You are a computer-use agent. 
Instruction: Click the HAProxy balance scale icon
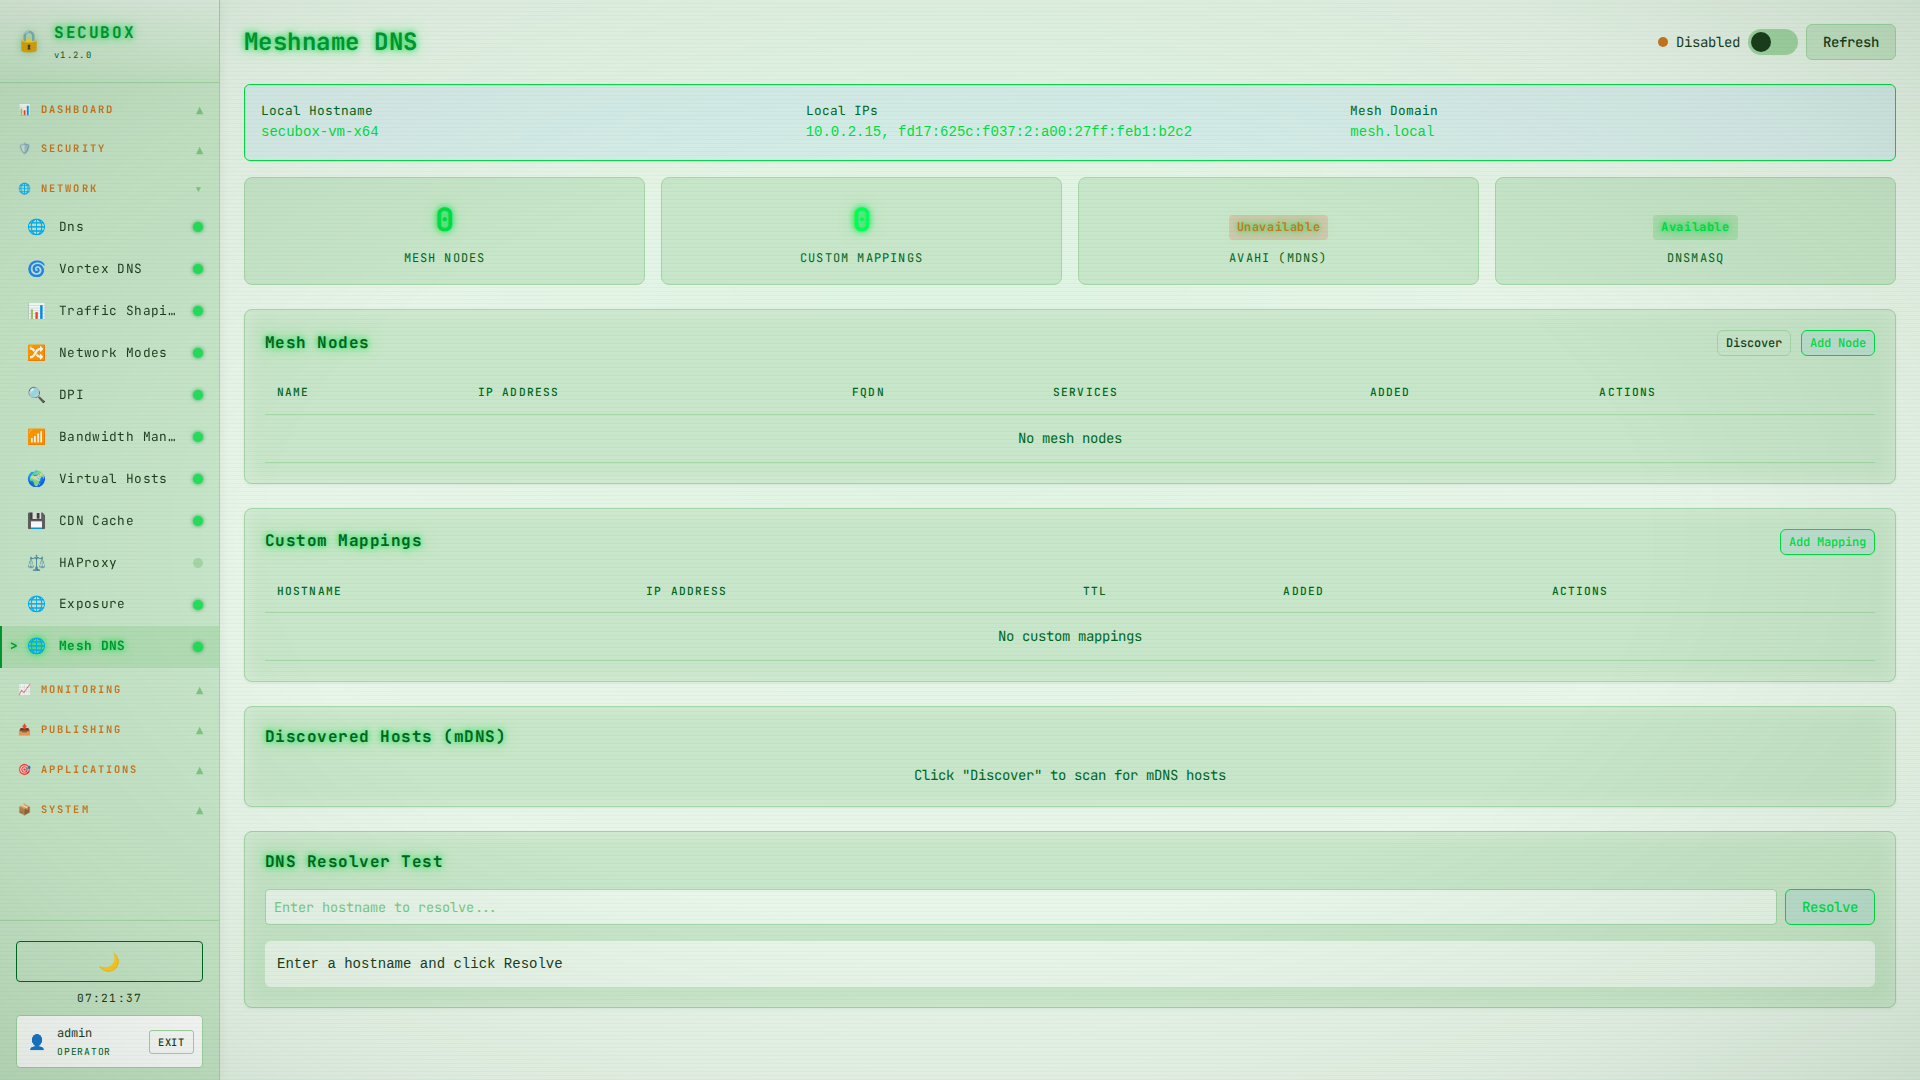(x=36, y=563)
